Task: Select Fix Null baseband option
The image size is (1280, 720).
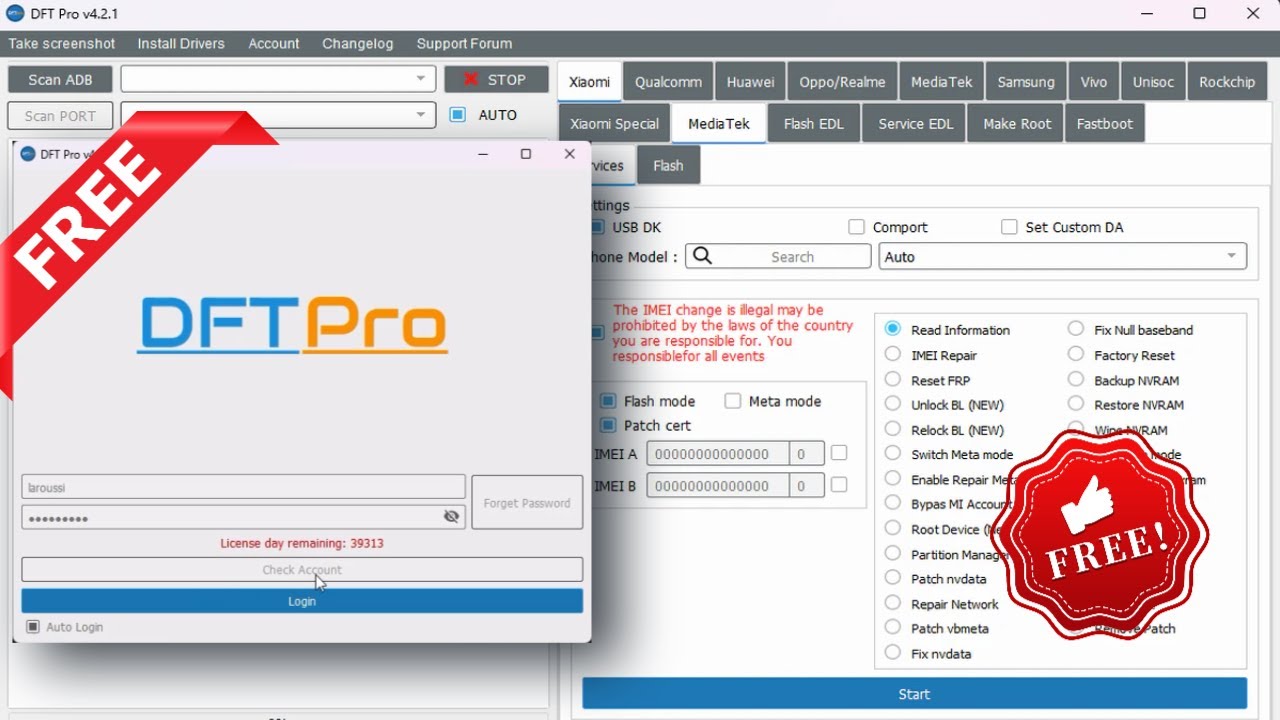Action: pyautogui.click(x=1076, y=329)
